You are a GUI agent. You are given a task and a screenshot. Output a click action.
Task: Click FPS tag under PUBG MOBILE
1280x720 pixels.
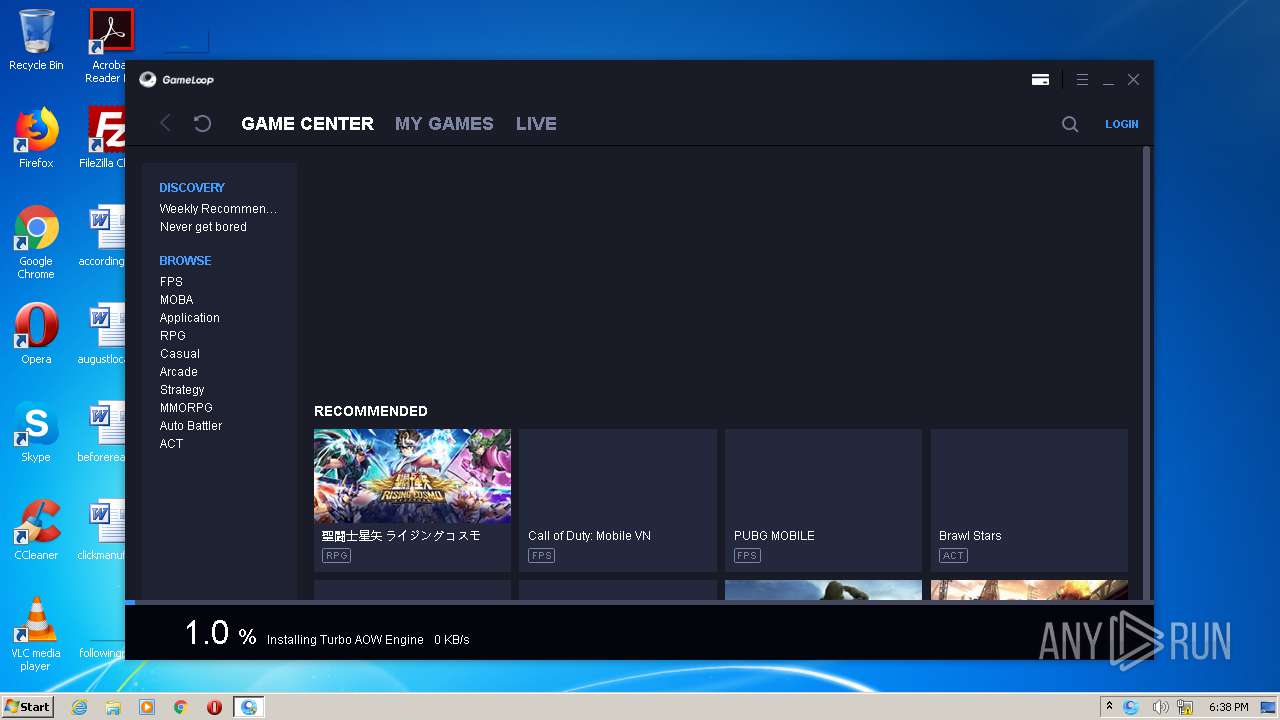click(x=747, y=556)
